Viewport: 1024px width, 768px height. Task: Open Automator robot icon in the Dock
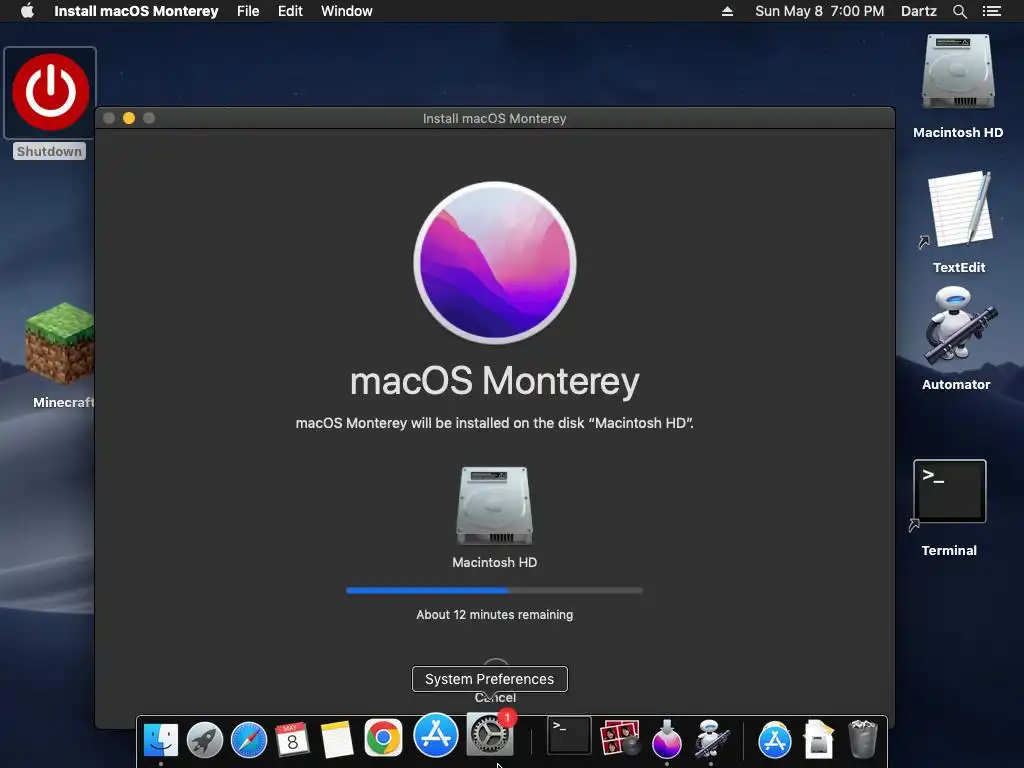[711, 739]
